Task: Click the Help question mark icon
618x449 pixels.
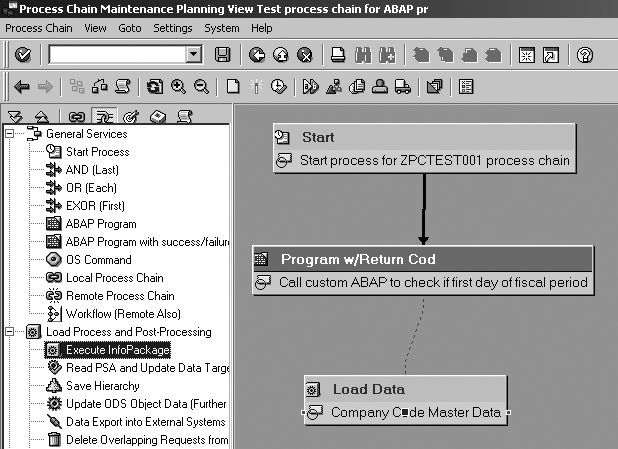Action: (x=586, y=54)
